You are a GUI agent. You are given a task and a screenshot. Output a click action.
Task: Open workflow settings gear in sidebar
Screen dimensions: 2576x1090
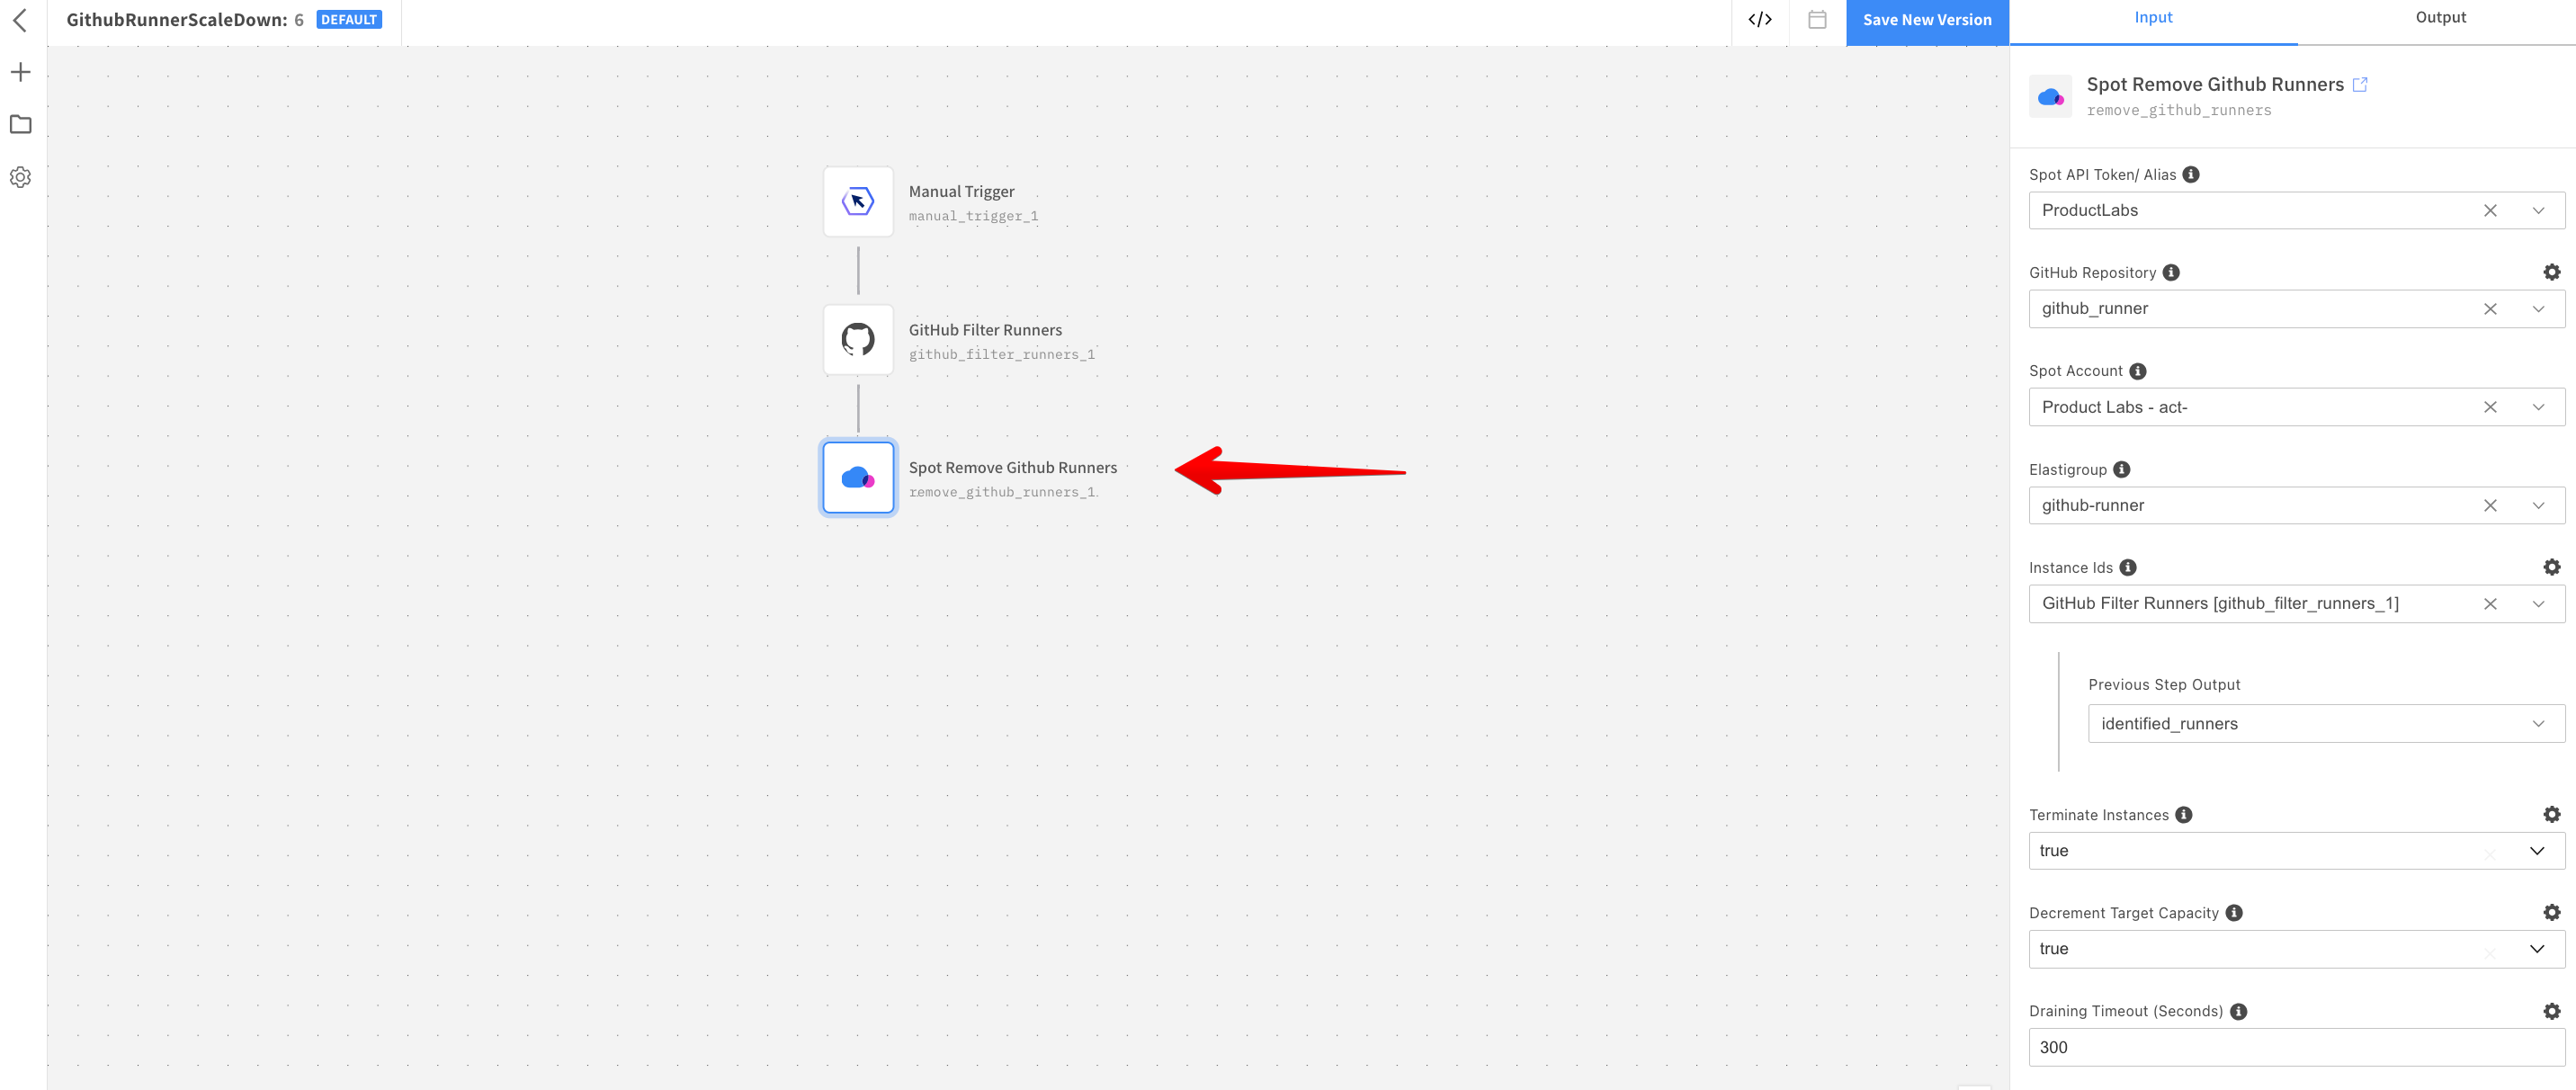(x=20, y=177)
